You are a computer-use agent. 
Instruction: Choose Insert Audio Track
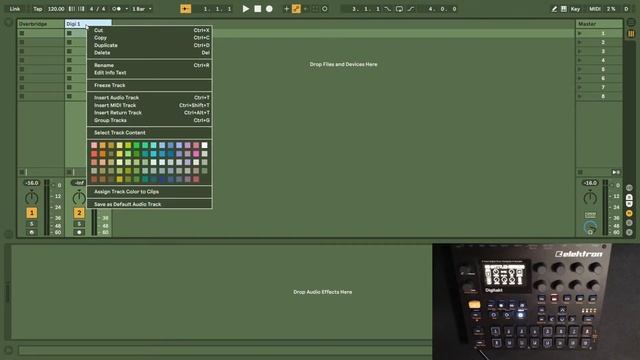[149, 98]
